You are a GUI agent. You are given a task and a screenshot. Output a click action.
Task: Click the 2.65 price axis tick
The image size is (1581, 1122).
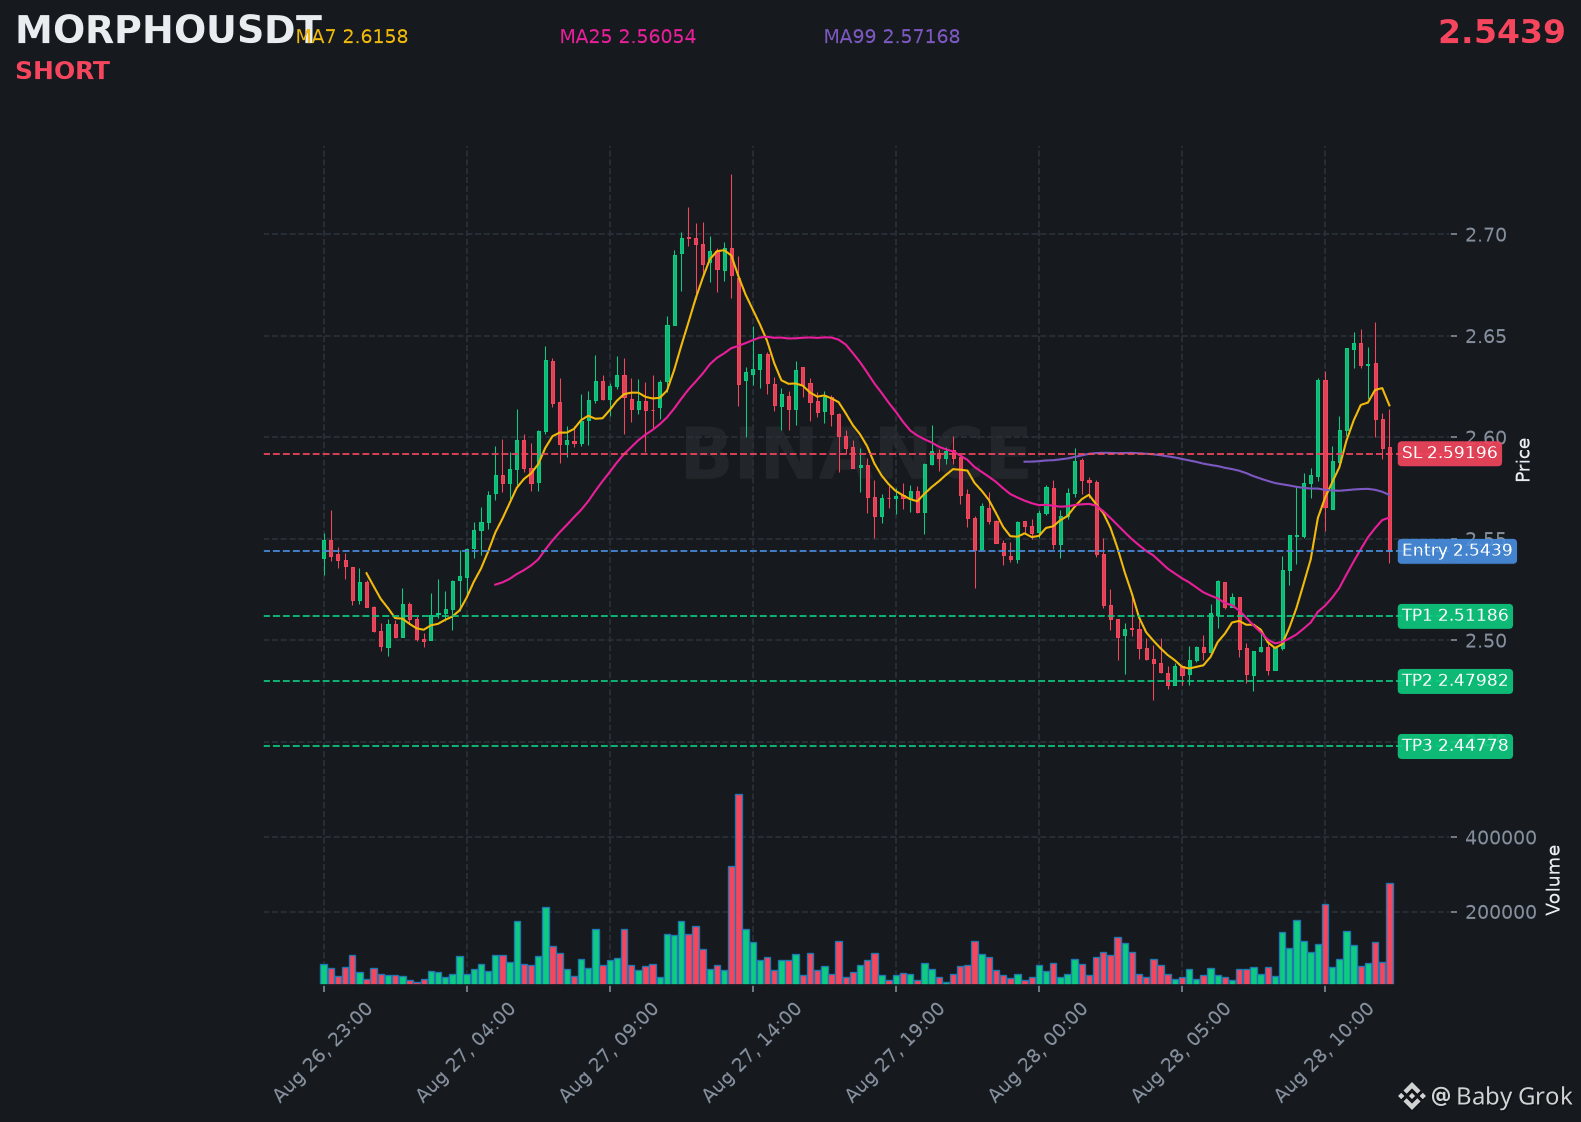pyautogui.click(x=1485, y=336)
